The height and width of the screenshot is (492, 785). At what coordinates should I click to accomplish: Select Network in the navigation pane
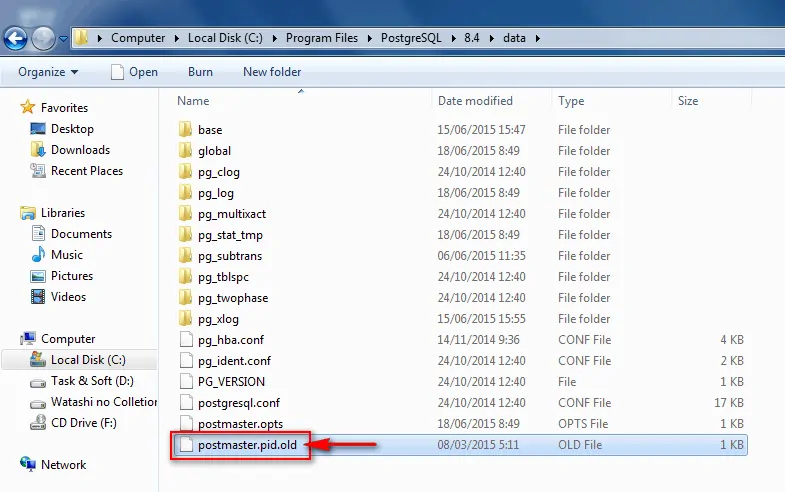(x=63, y=465)
